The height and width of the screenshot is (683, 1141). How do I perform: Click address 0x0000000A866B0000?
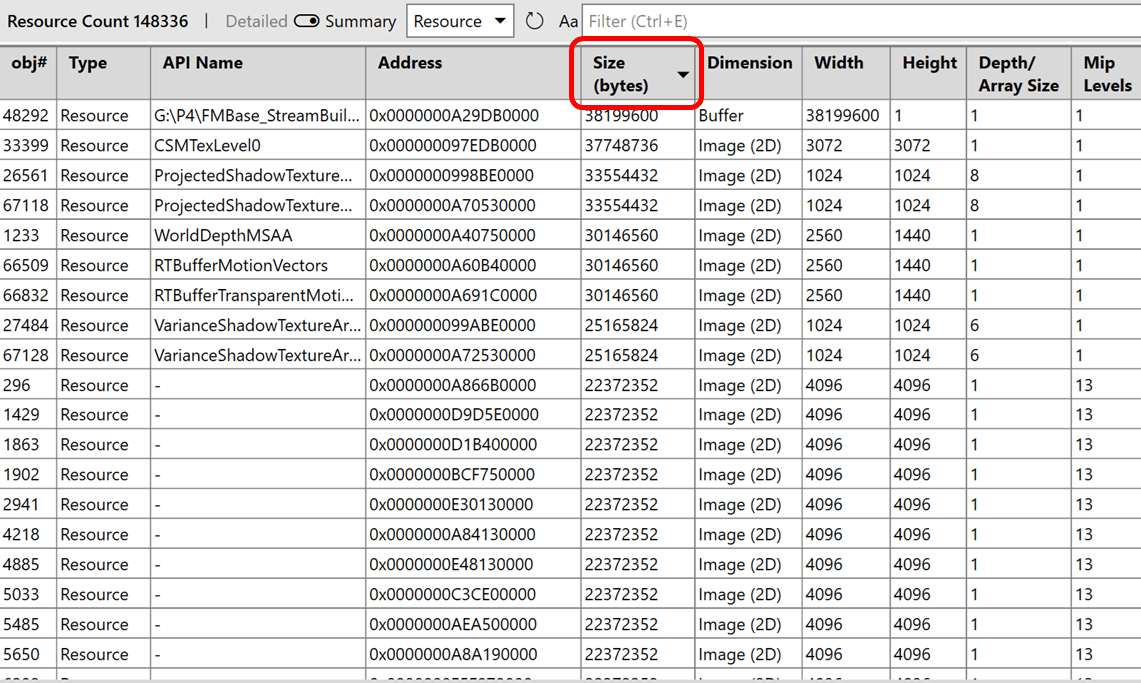click(452, 385)
